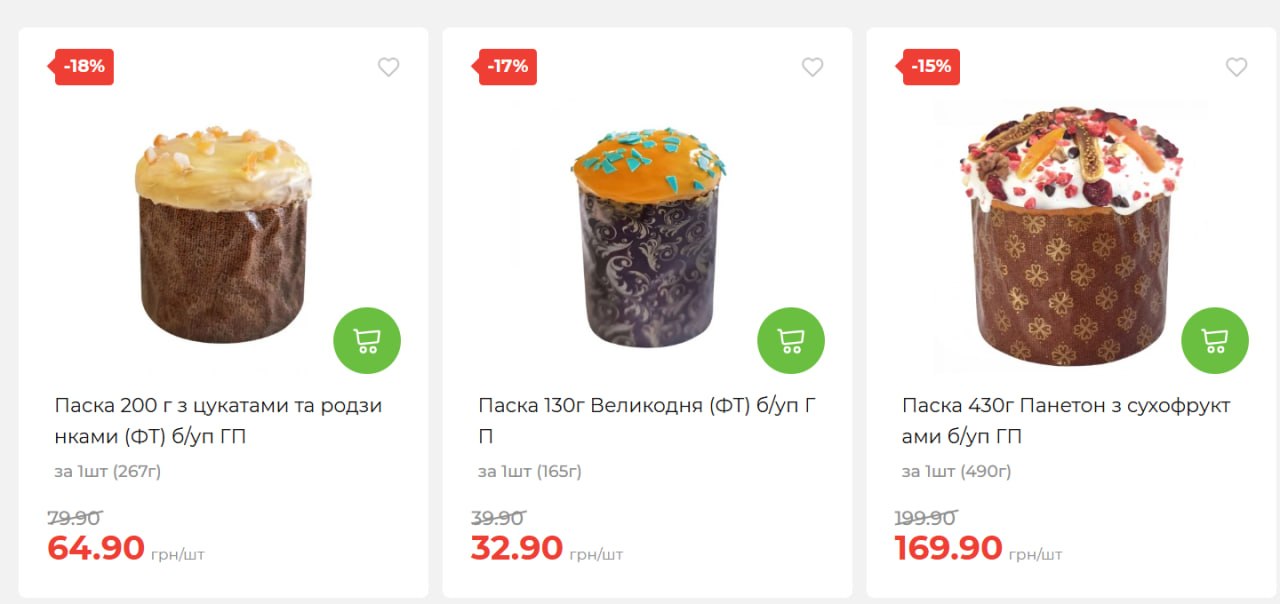This screenshot has height=604, width=1280.
Task: Open Паска 430г Панетон product link
Action: tap(1066, 421)
